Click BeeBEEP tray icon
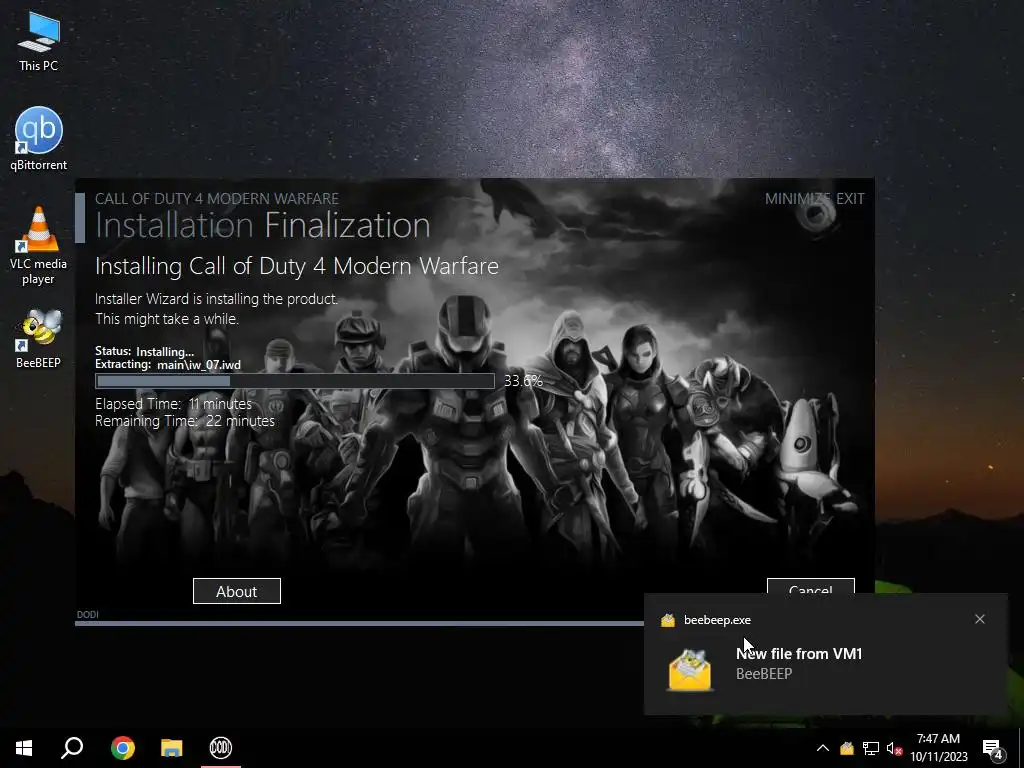Screen dimensions: 1024x768 846,748
